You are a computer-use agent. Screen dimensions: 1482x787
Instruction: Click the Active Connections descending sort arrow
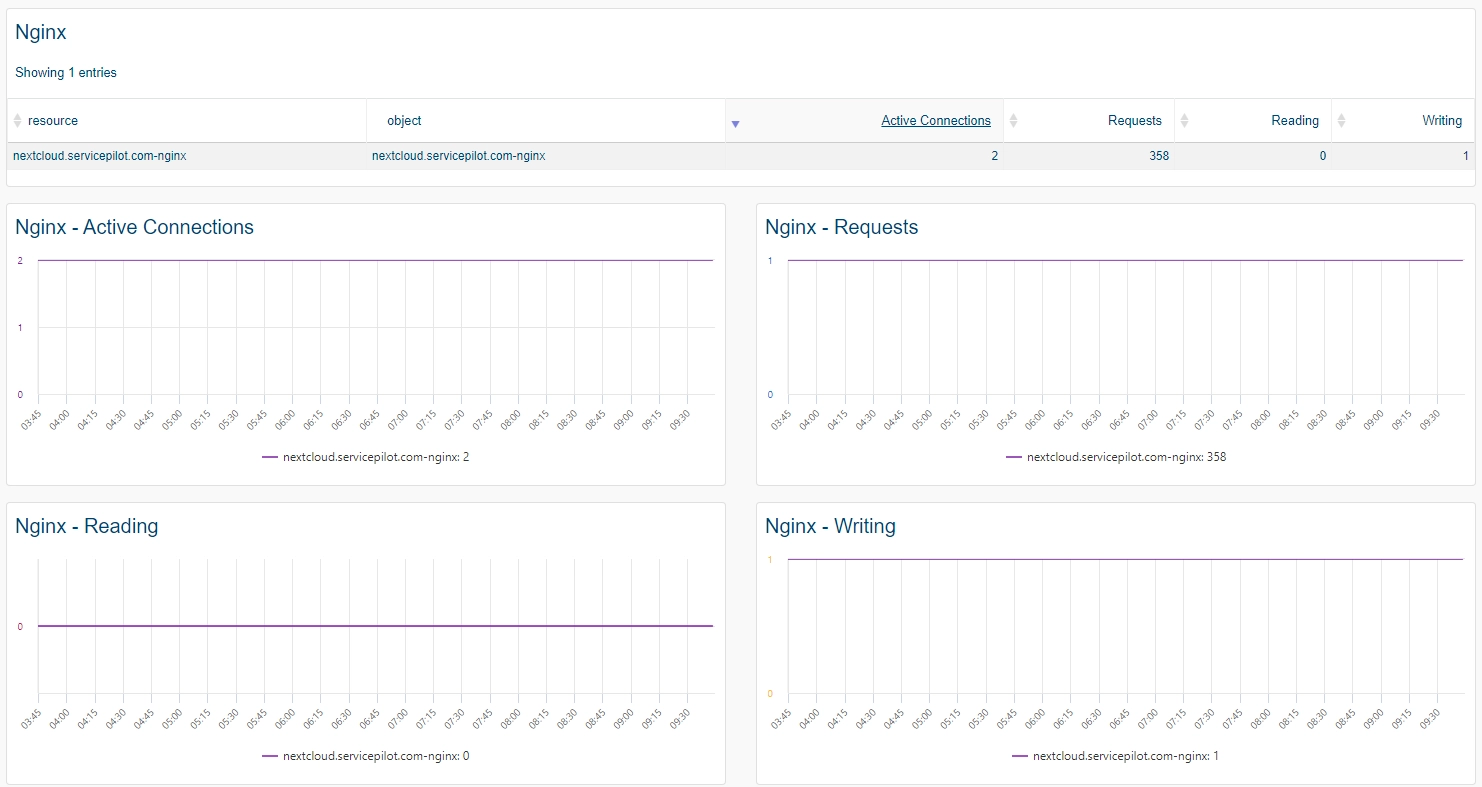point(735,124)
